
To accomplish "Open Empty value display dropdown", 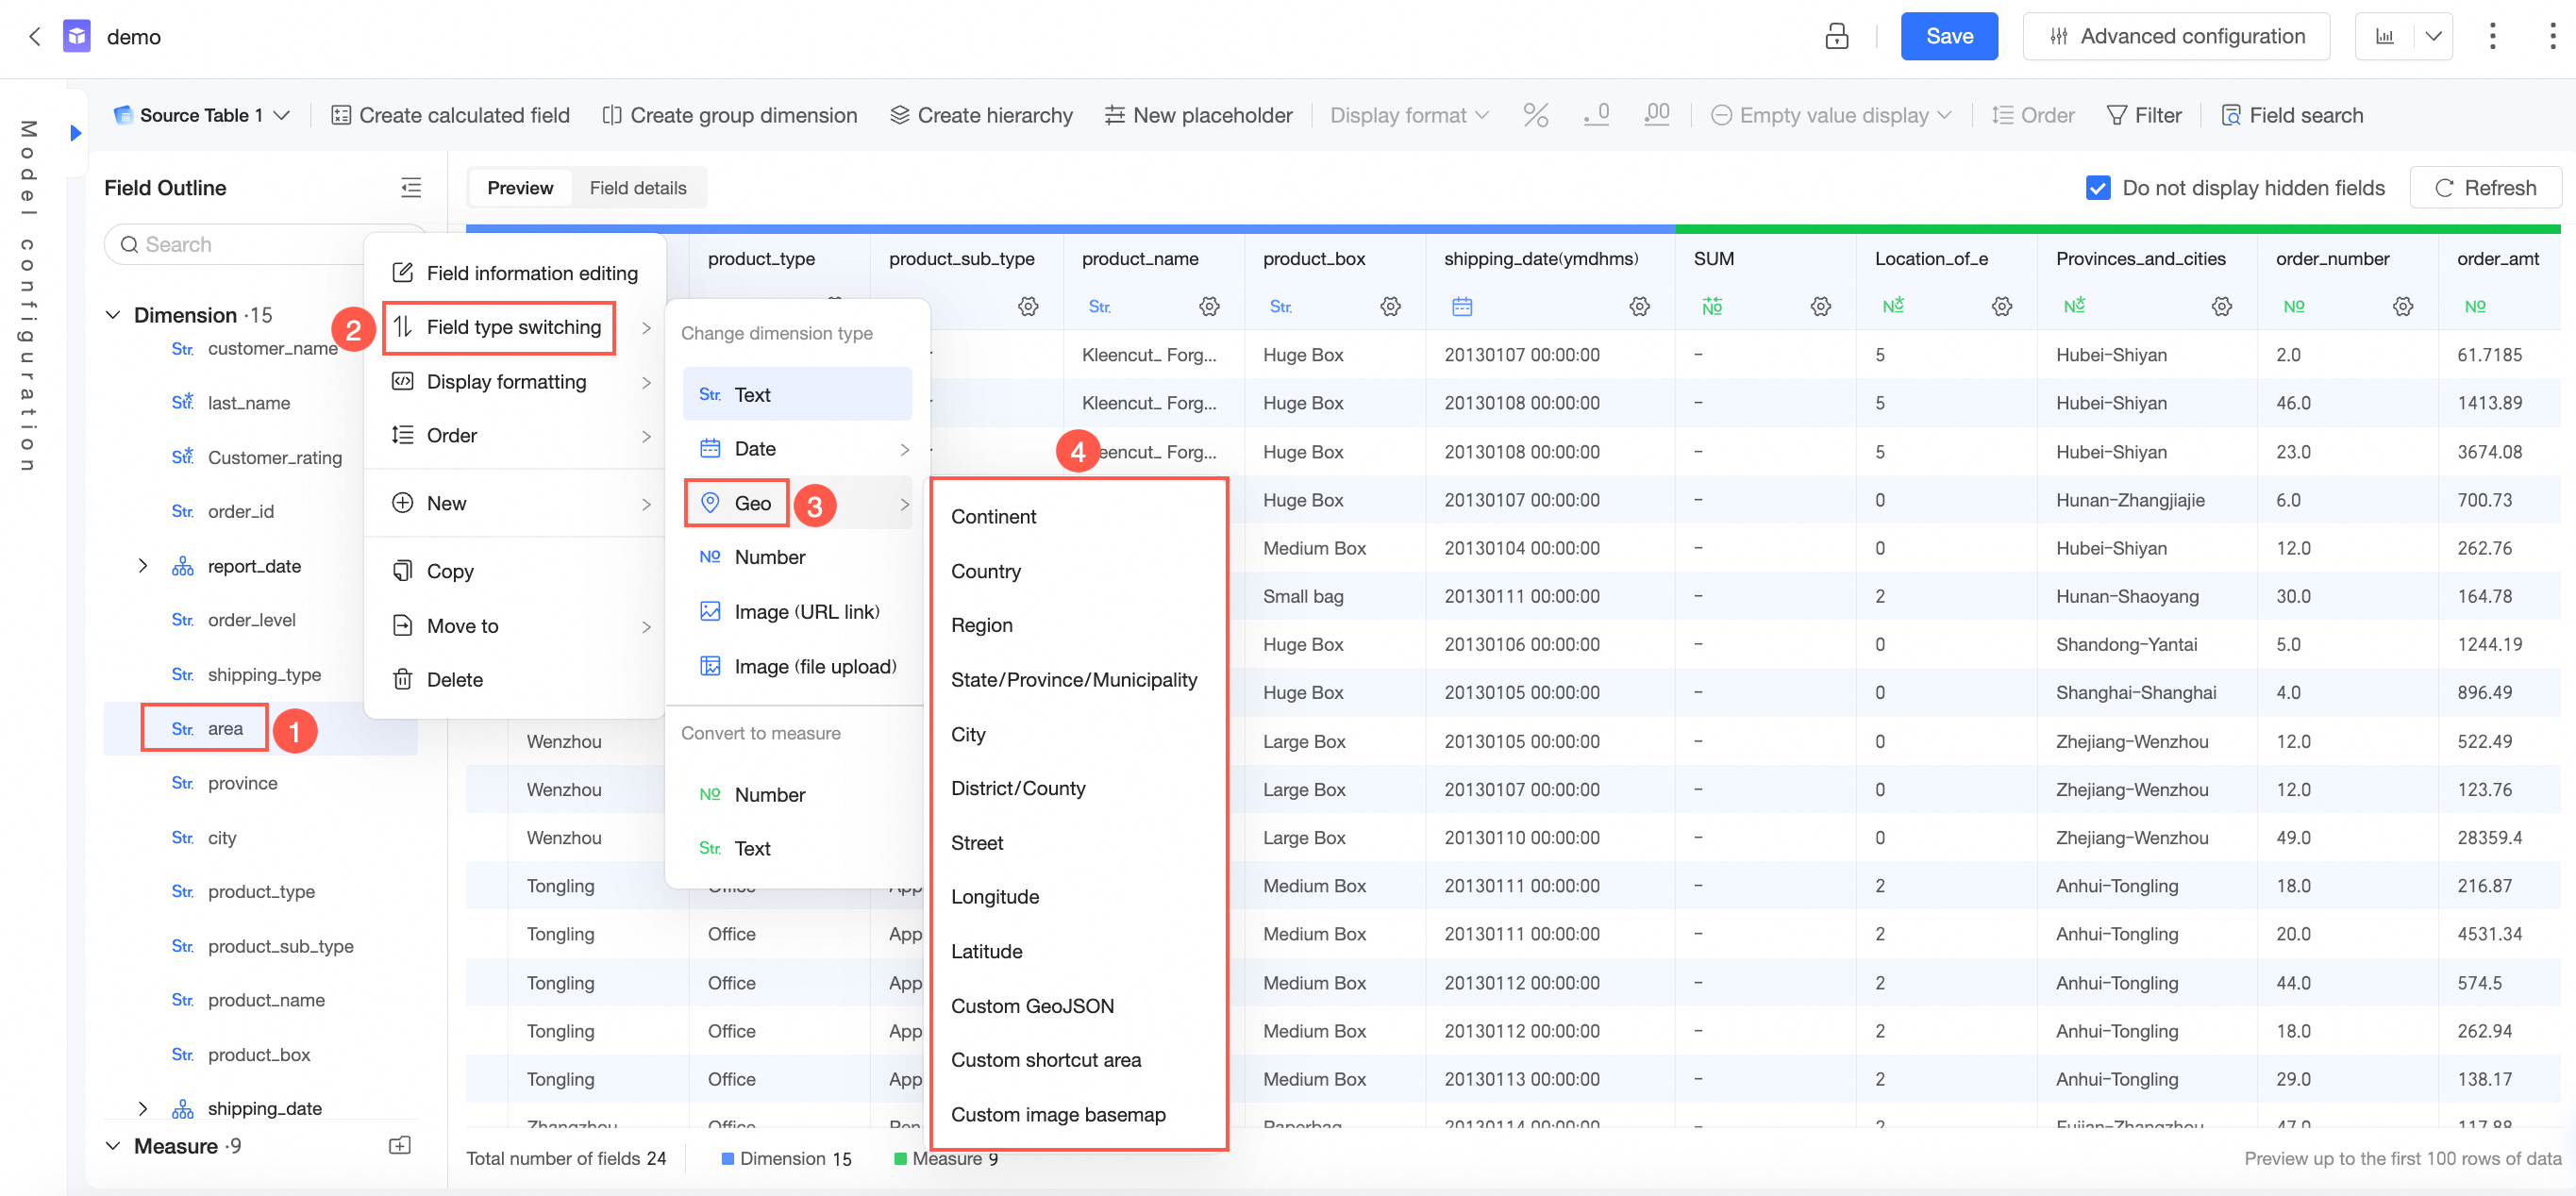I will click(1832, 115).
